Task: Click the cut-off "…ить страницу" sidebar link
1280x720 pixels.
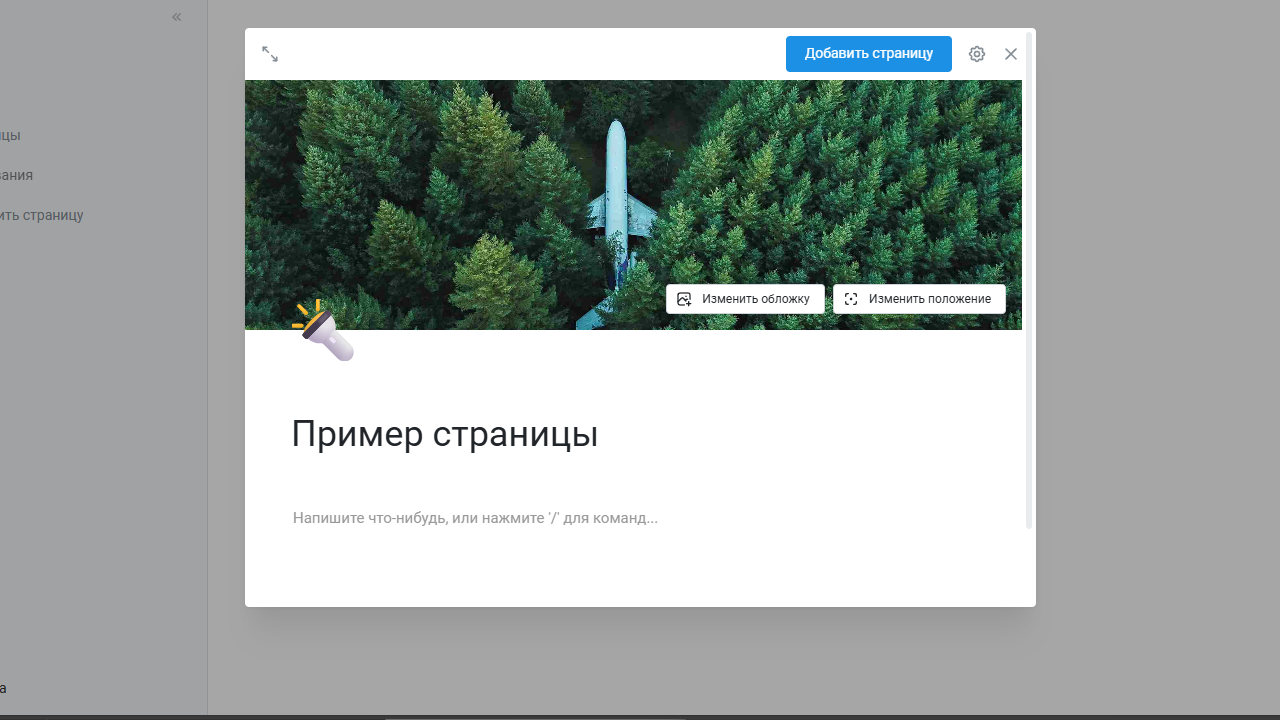Action: [41, 215]
